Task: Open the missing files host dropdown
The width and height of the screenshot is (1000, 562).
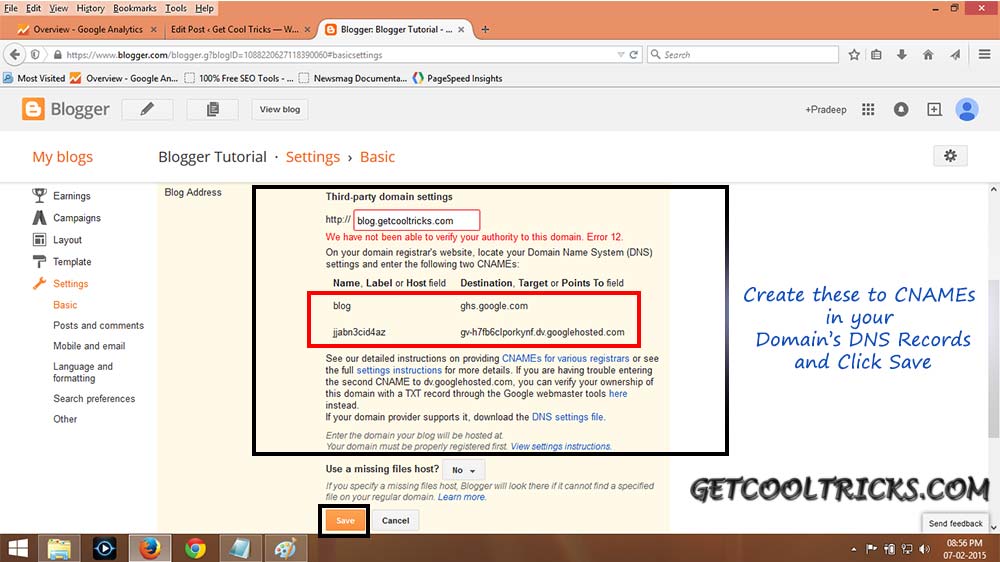Action: [x=464, y=470]
